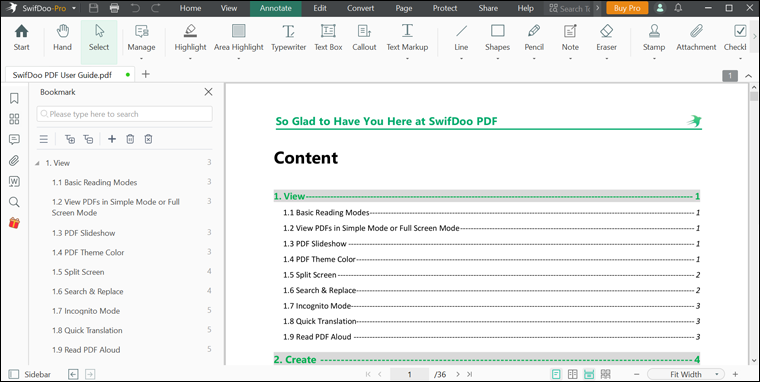
Task: Open the page thumbnails sidebar panel
Action: coord(15,119)
